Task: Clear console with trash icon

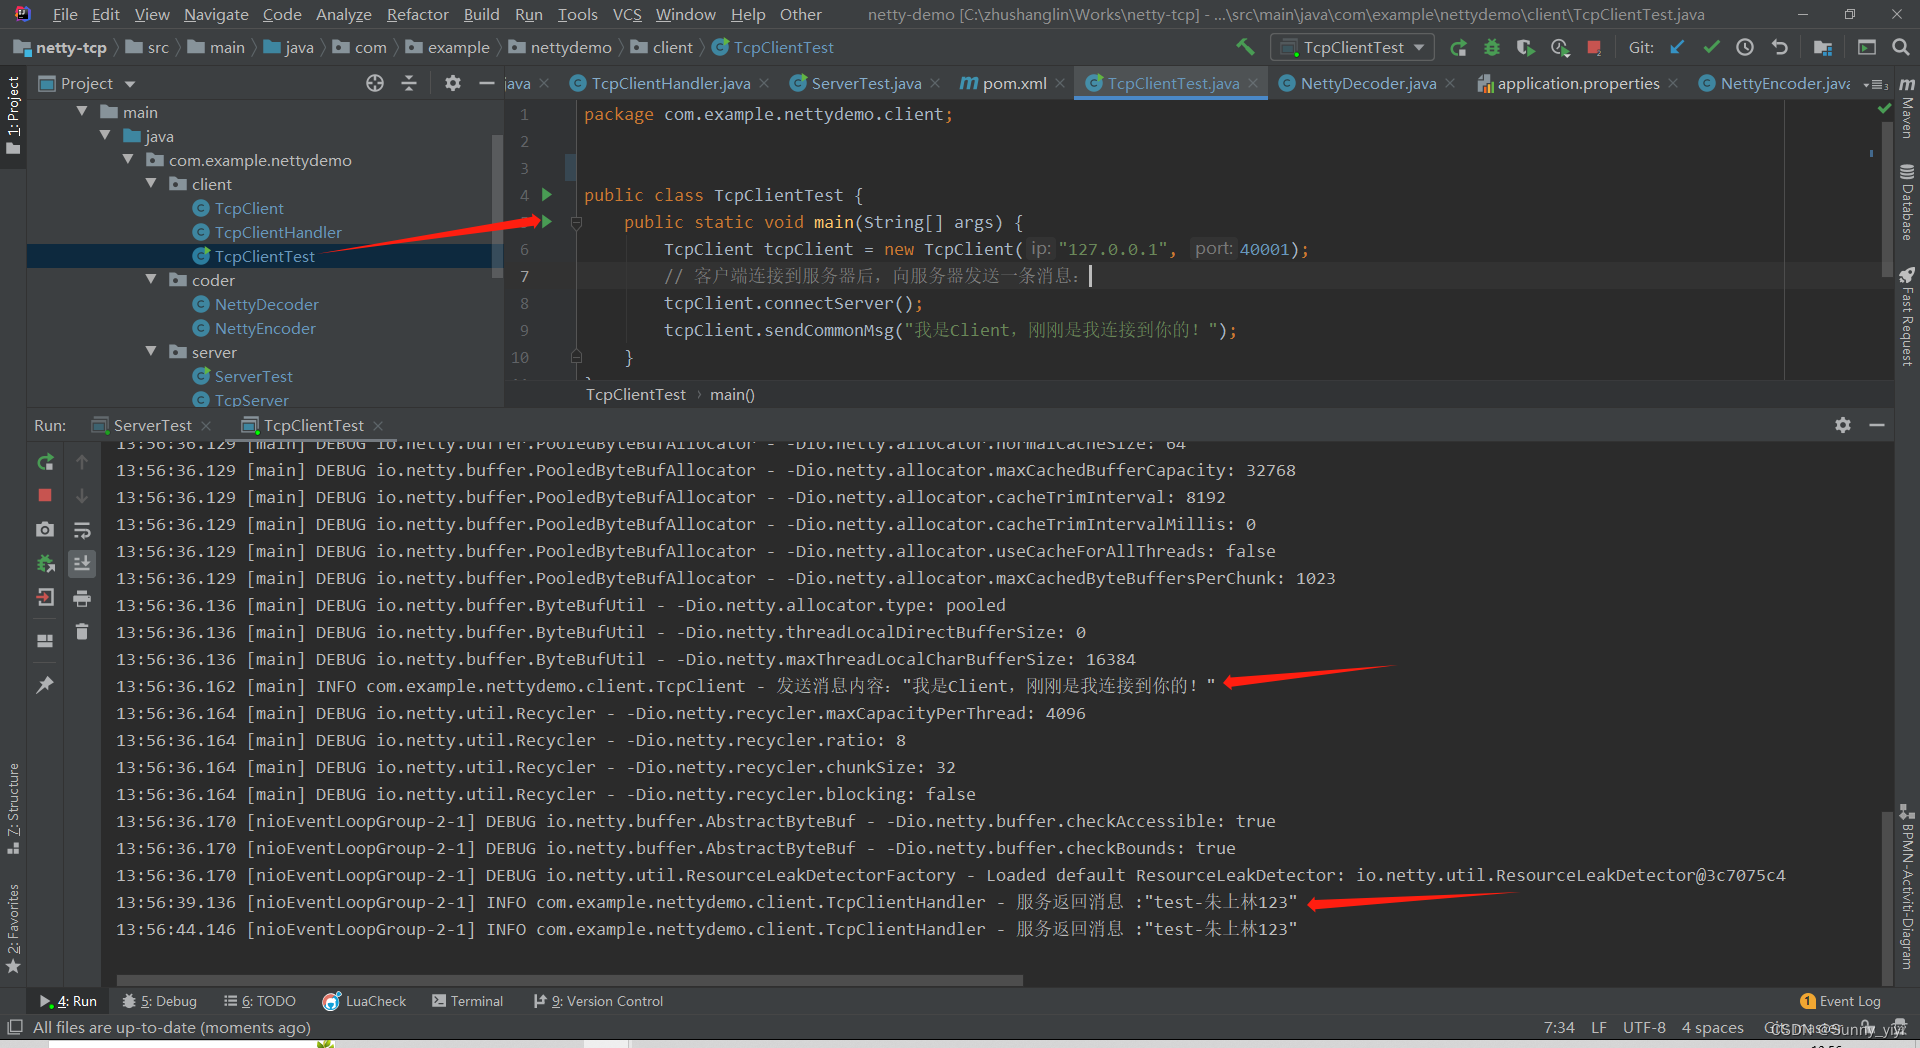Action: tap(82, 631)
